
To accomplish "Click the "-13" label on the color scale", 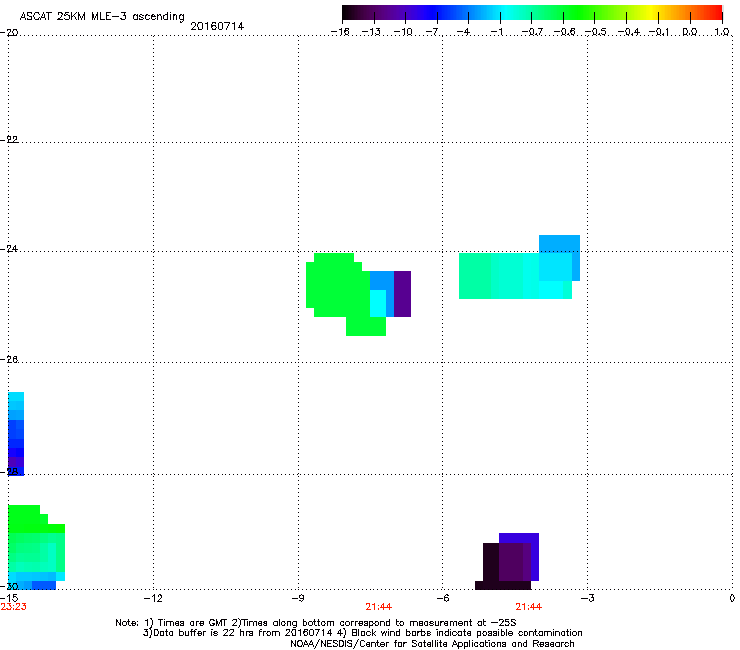I will [371, 32].
